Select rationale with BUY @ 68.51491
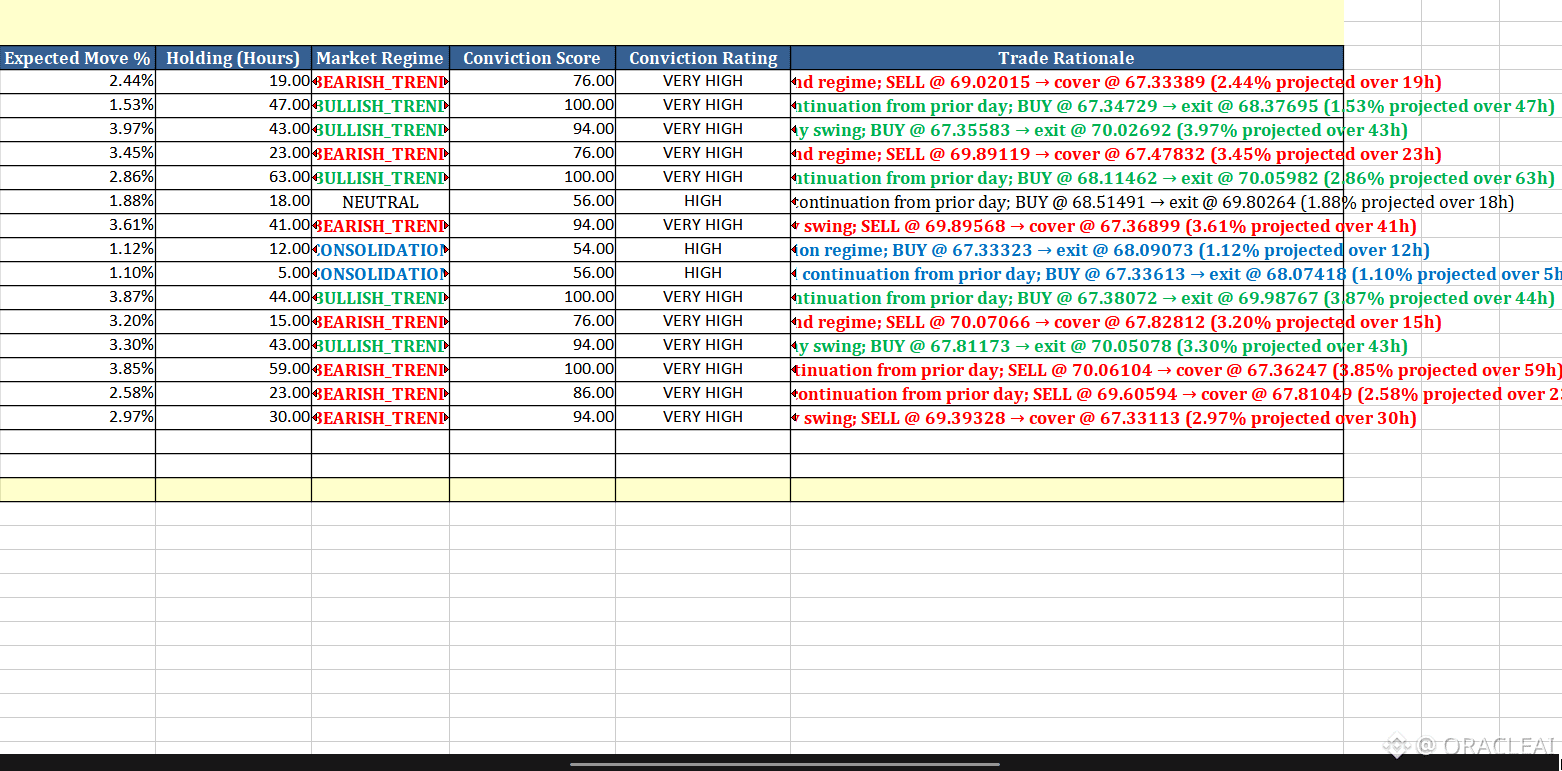Screen dimensions: 1562x771 pyautogui.click(x=1067, y=202)
